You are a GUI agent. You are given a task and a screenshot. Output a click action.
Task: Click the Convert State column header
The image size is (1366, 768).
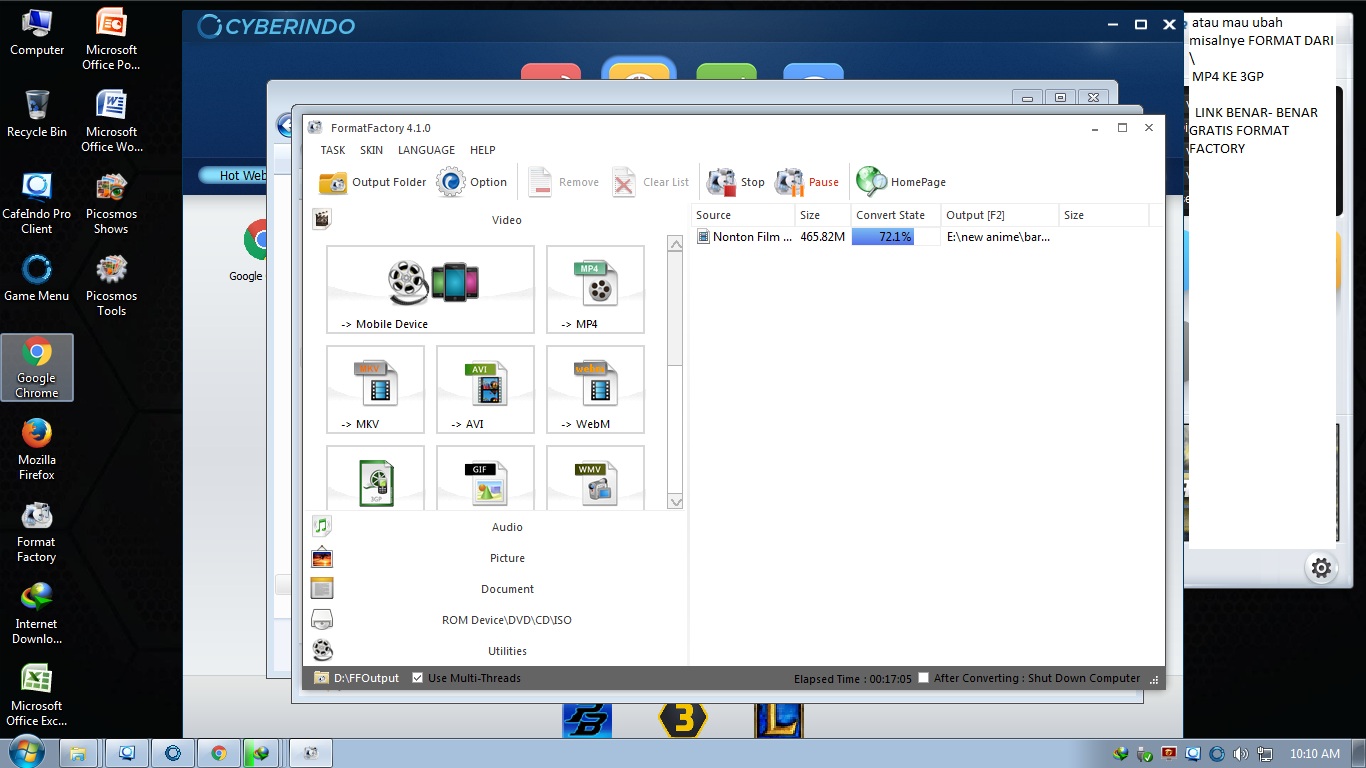point(896,215)
